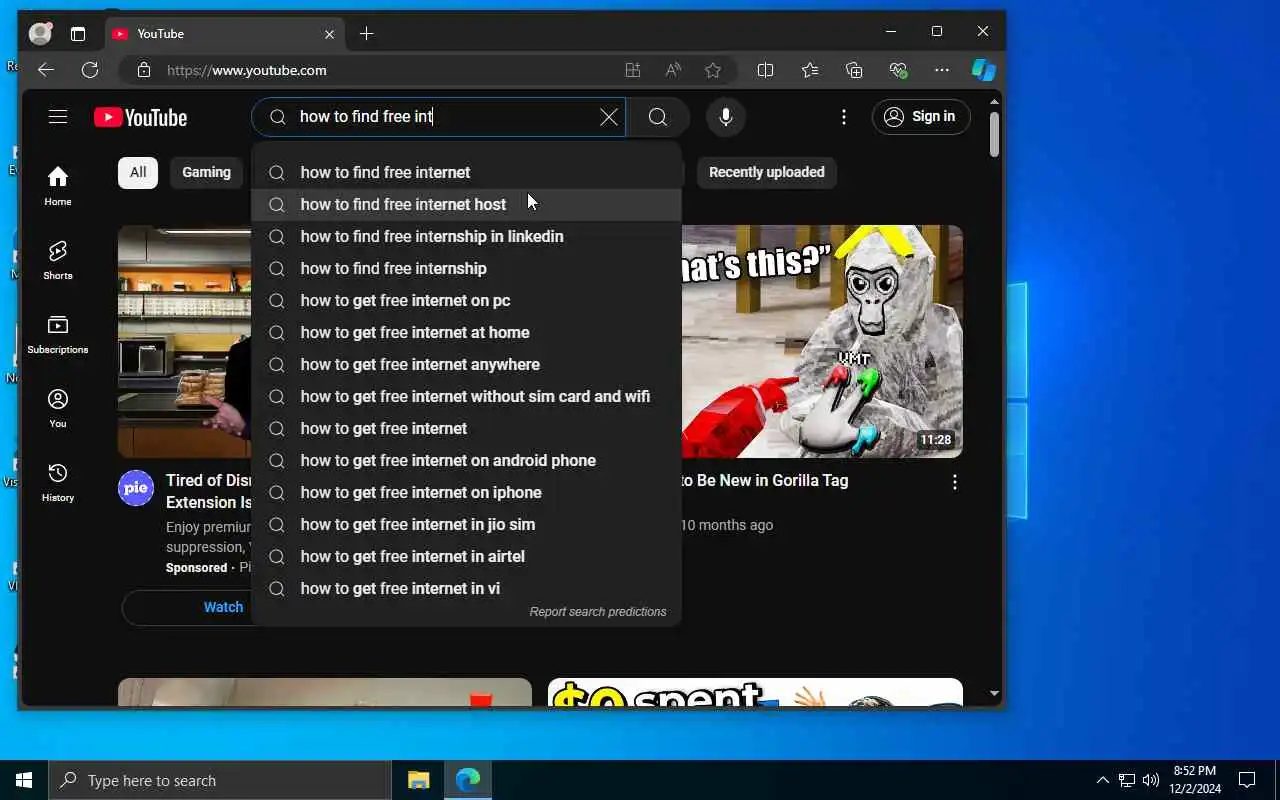Viewport: 1280px width, 800px height.
Task: Select the YouTube browser tab
Action: click(x=225, y=34)
